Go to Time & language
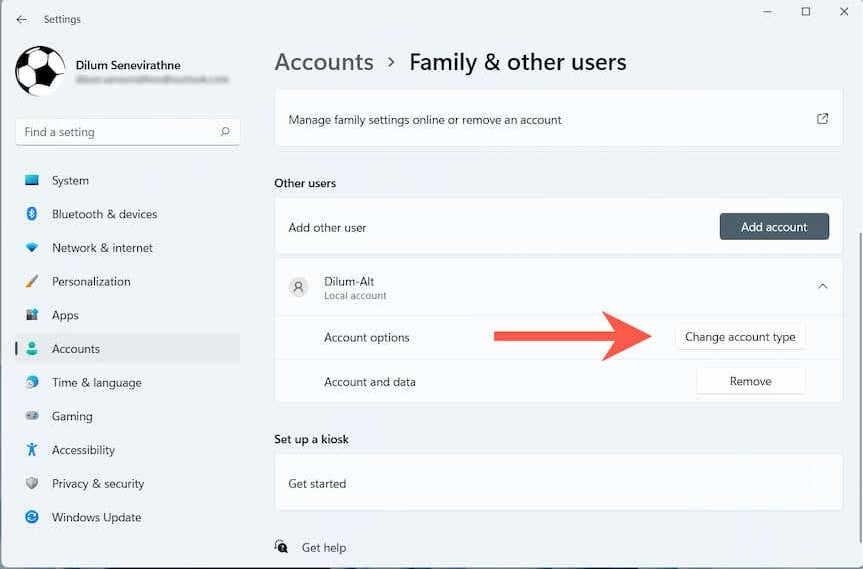This screenshot has width=863, height=569. pos(96,383)
